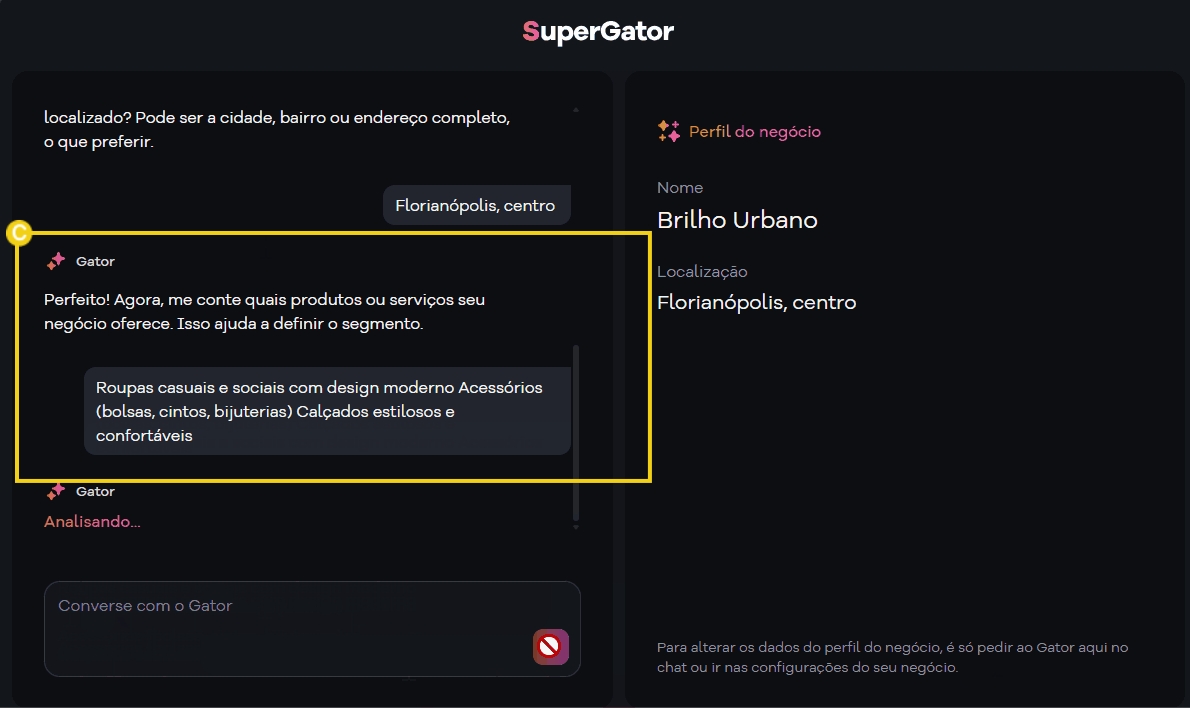The image size is (1190, 708).
Task: Click the "Localização" field label
Action: tap(702, 272)
